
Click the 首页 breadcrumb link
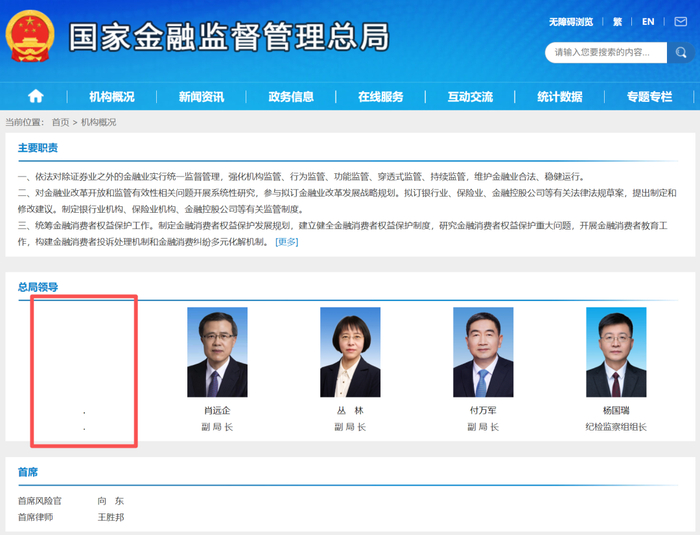[61, 122]
